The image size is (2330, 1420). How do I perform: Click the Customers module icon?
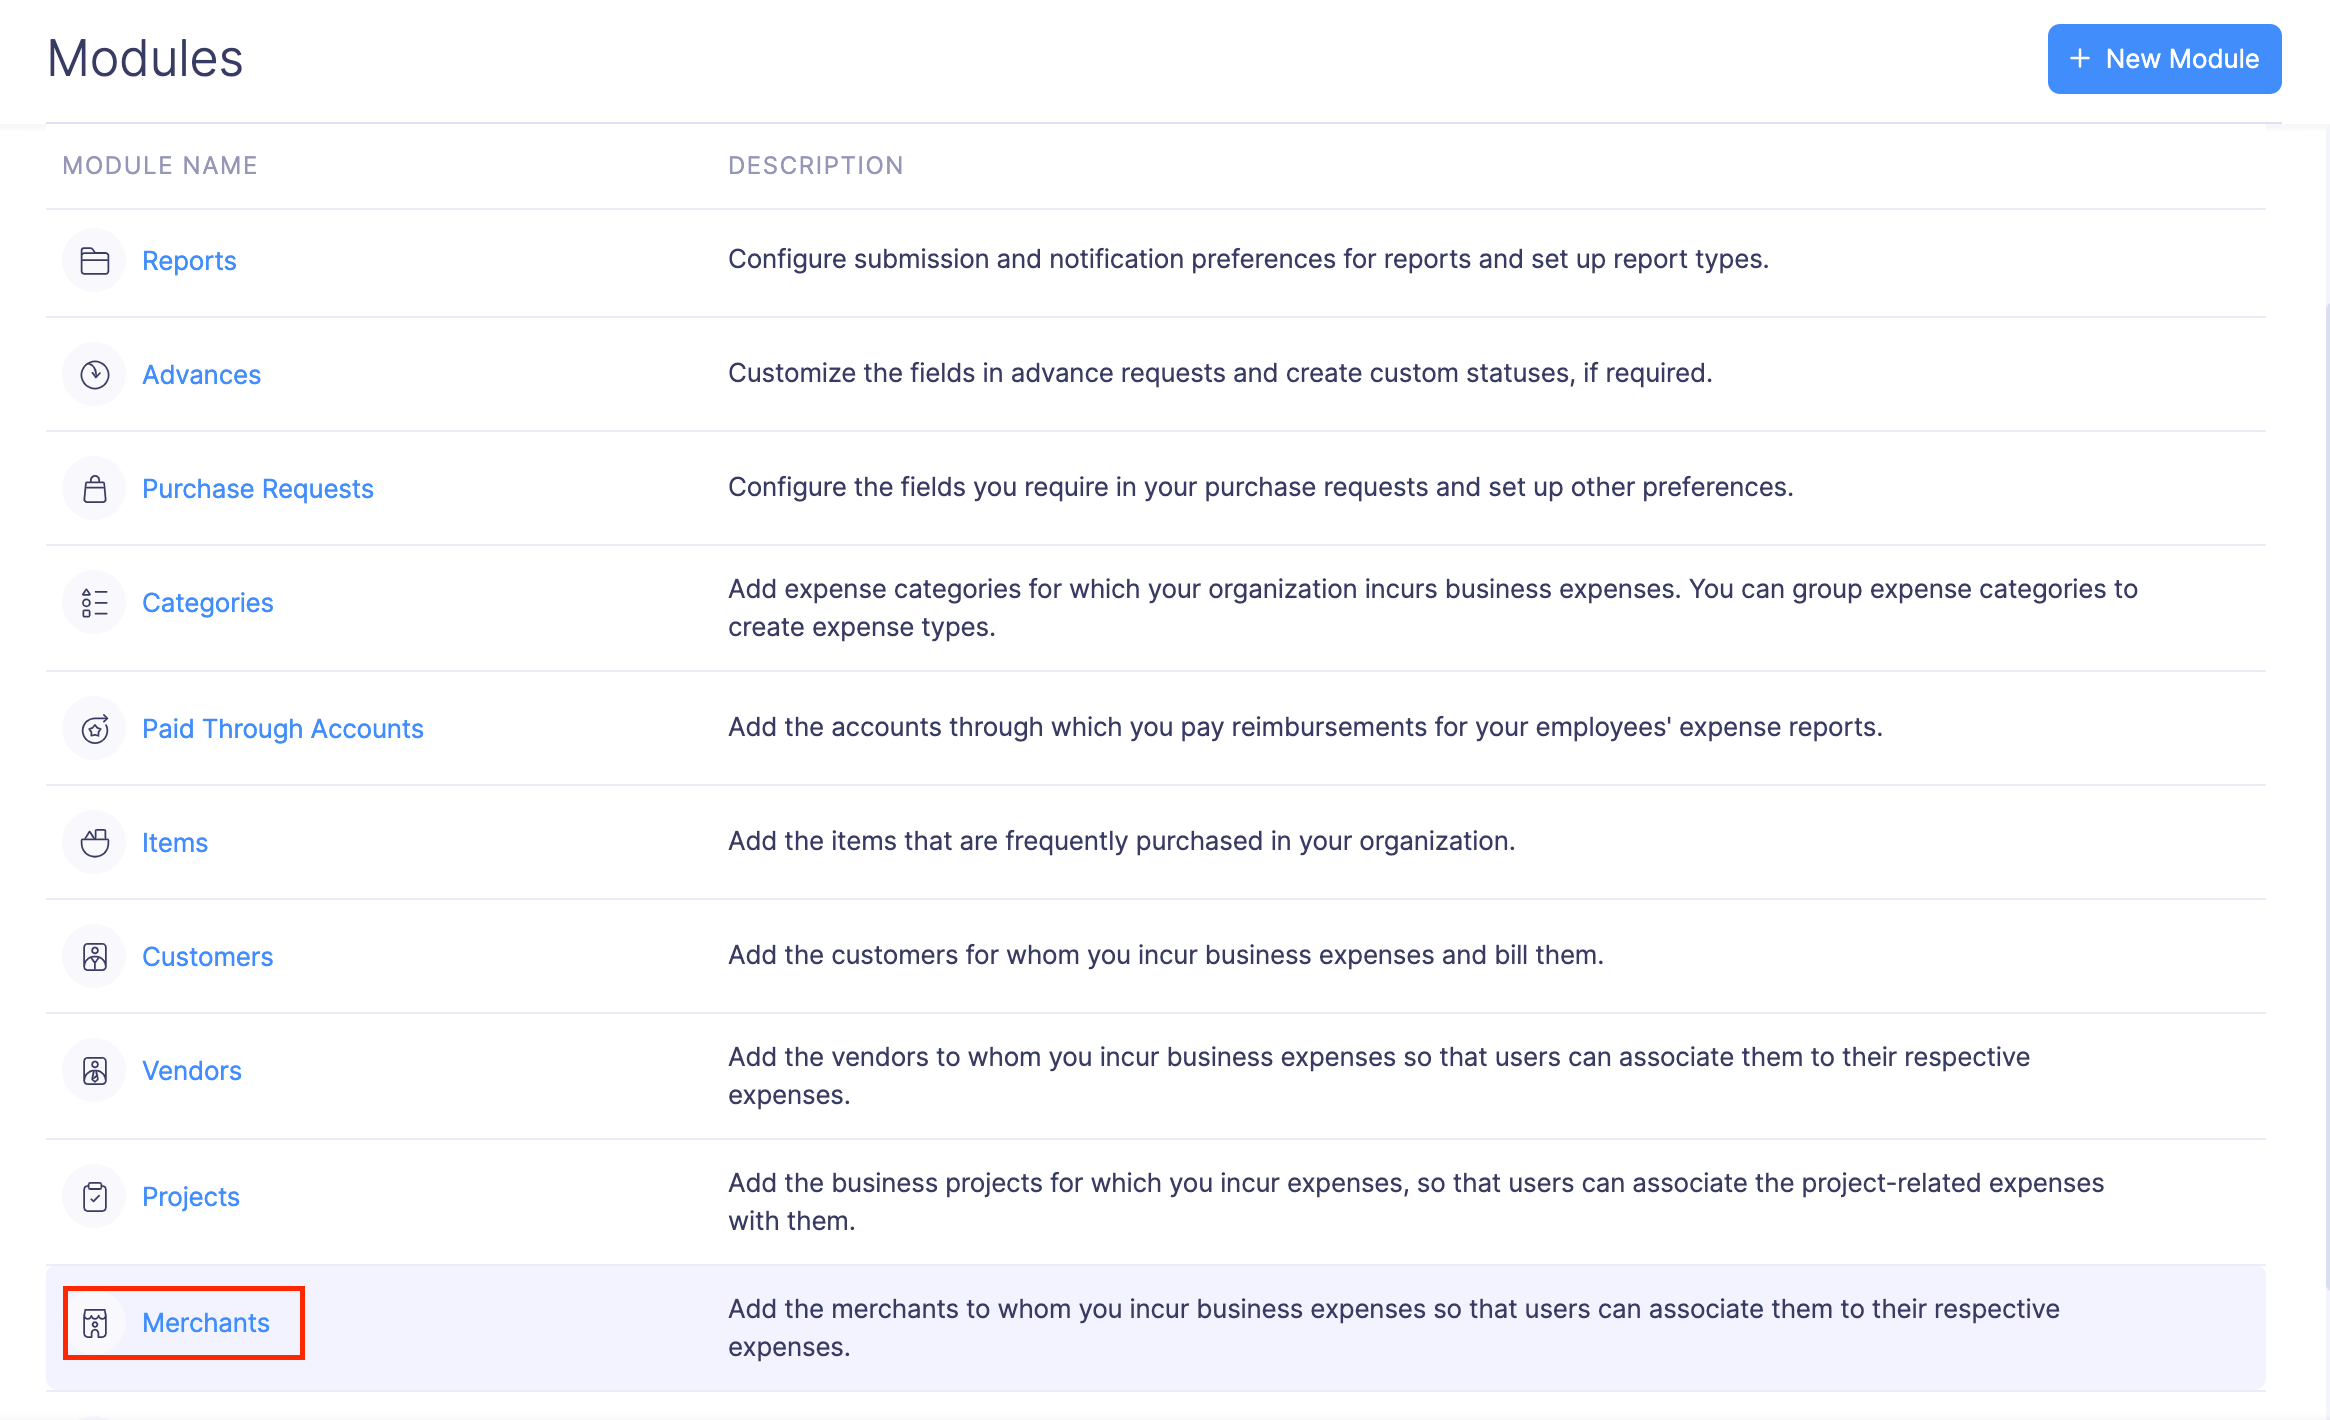(95, 957)
